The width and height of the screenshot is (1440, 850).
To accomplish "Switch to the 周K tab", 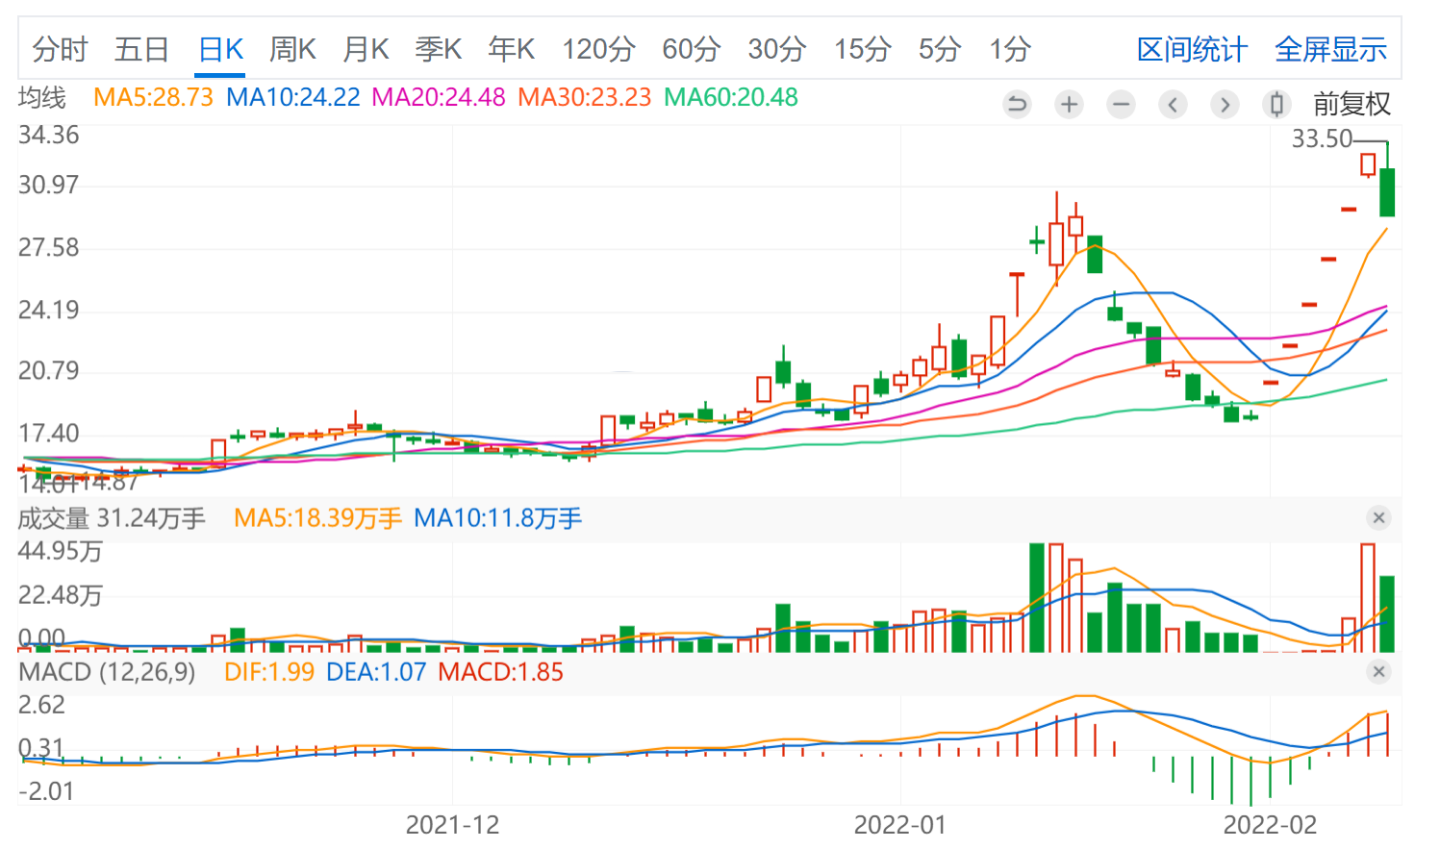I will pos(293,49).
